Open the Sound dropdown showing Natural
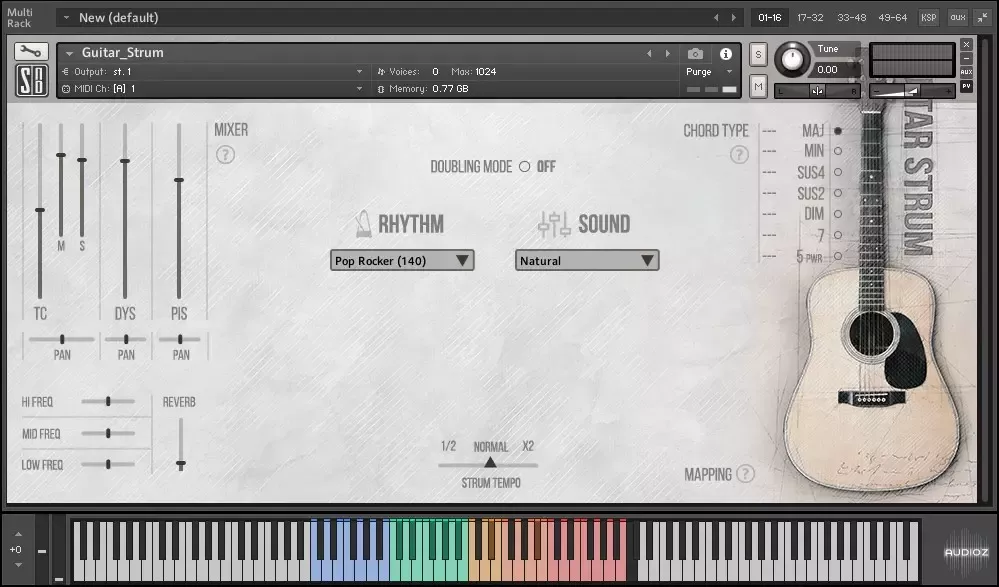The image size is (999, 587). (x=587, y=260)
